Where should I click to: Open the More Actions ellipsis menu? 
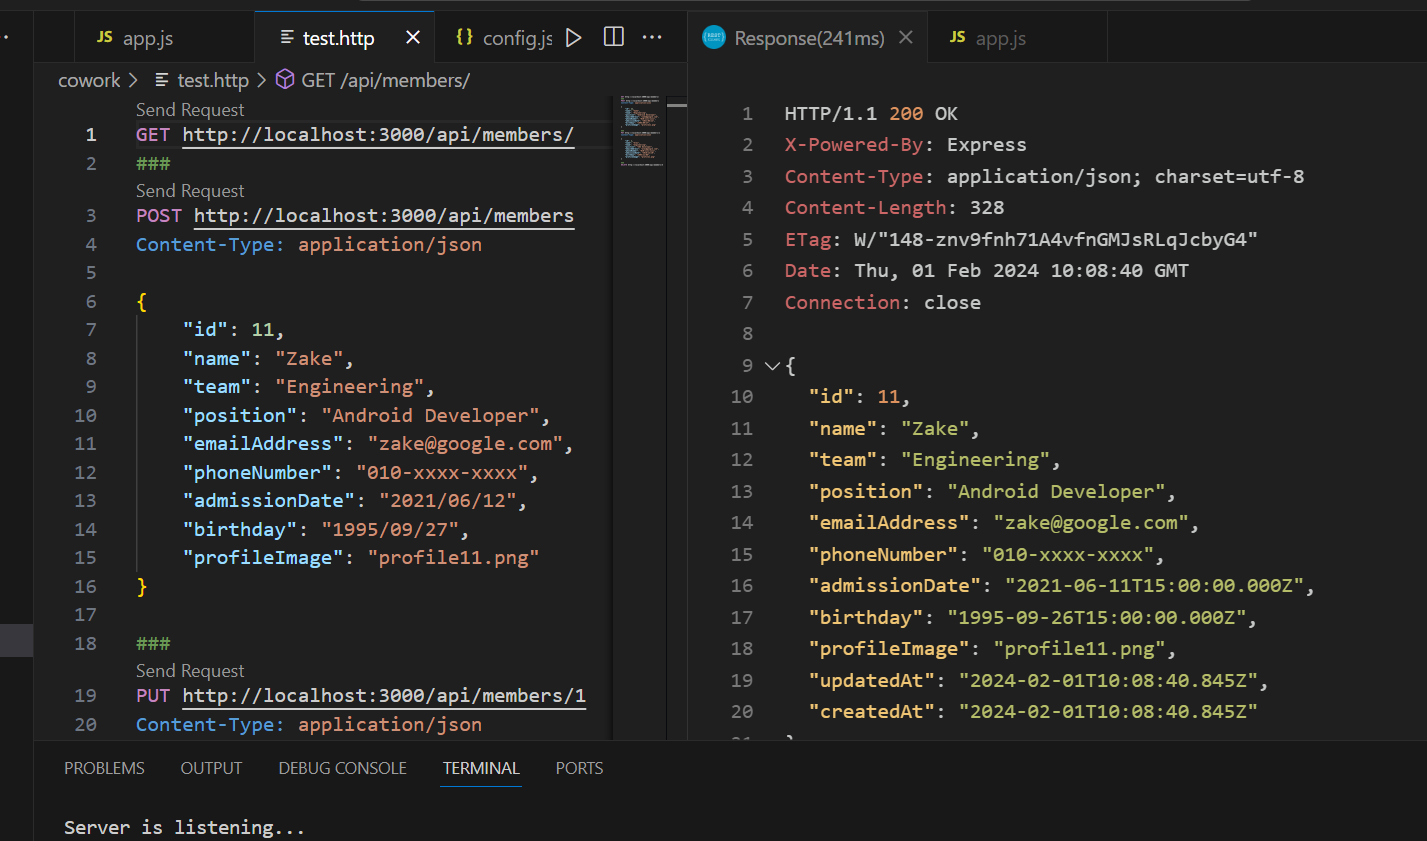click(x=652, y=38)
